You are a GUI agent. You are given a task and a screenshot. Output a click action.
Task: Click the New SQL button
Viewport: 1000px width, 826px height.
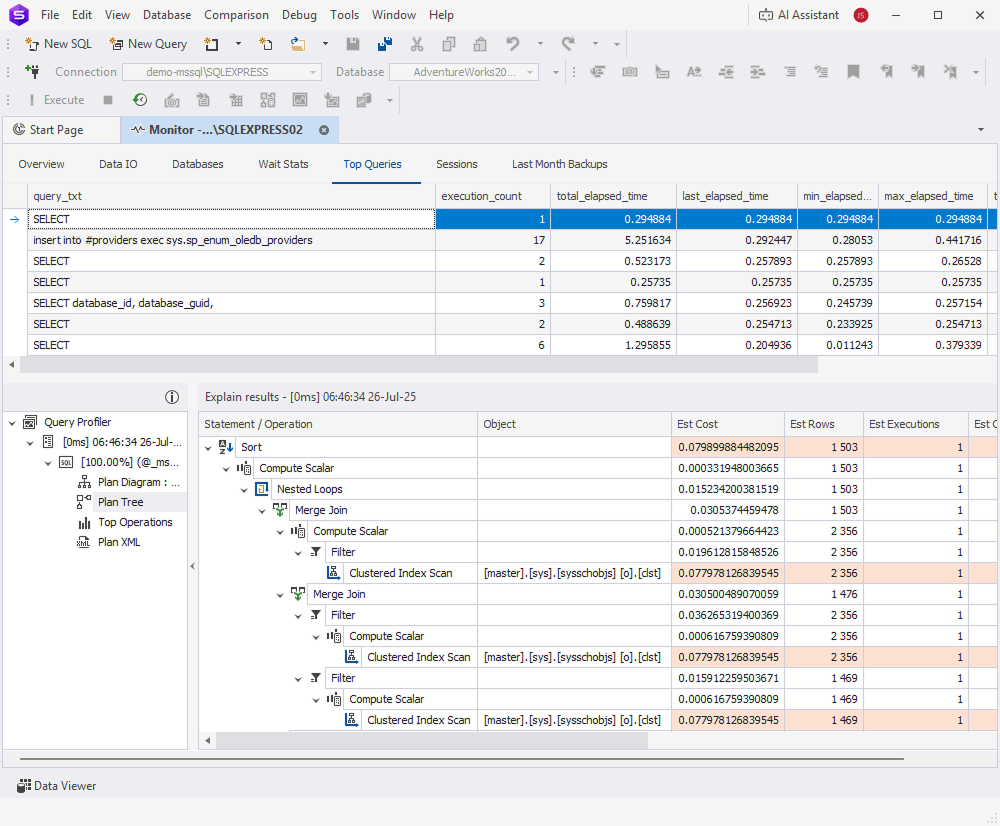pos(58,43)
